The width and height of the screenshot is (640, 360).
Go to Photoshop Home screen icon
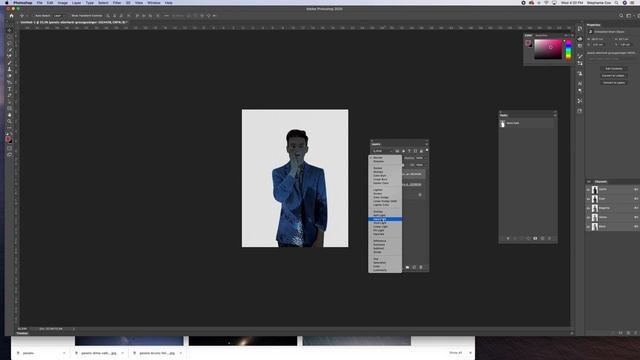11,16
